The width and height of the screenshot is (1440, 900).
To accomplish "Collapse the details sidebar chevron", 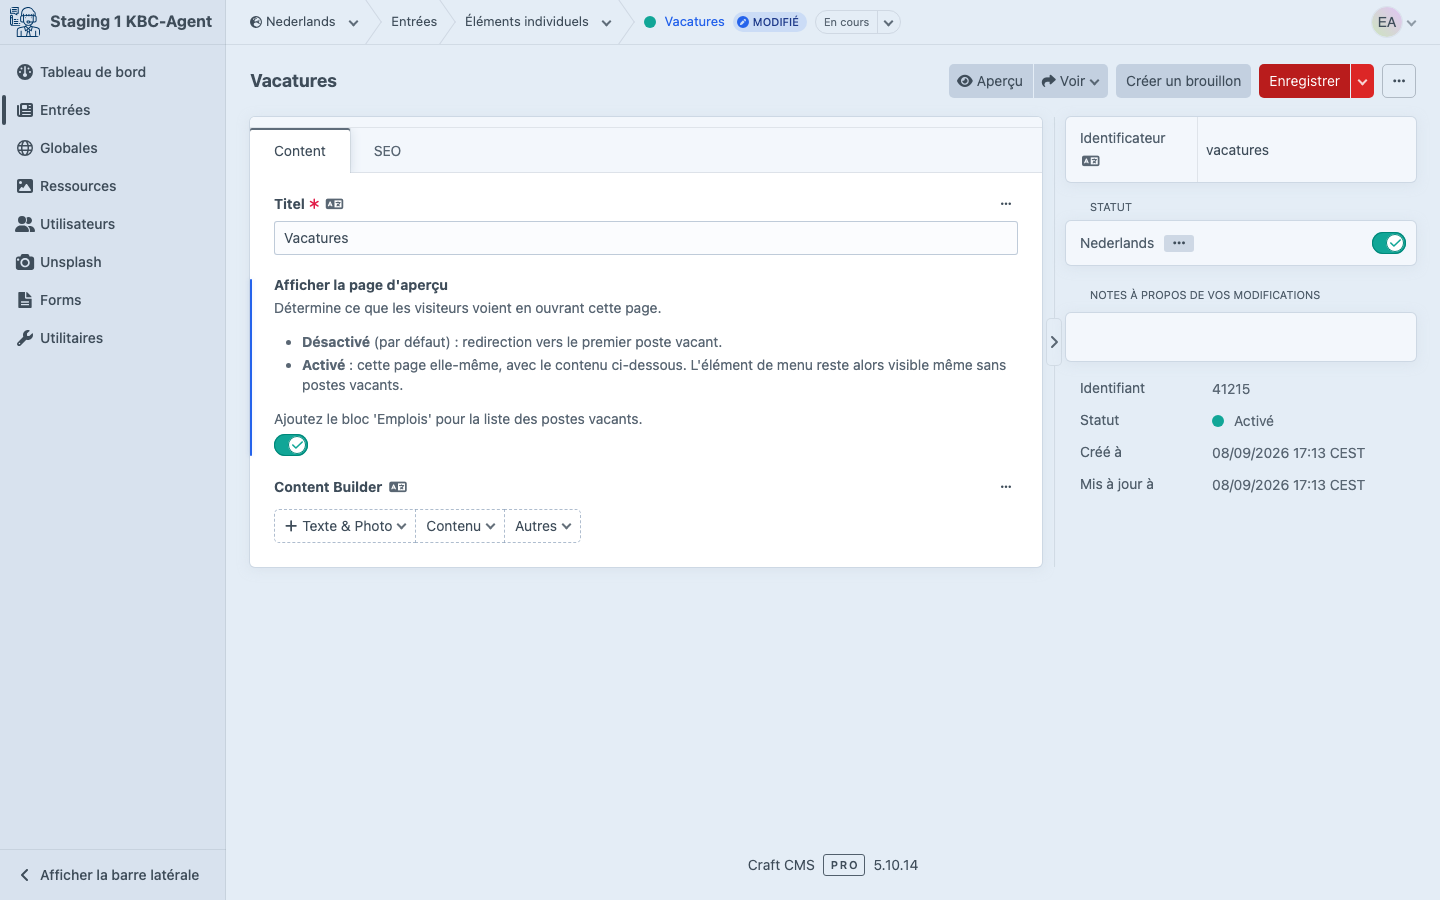I will click(1054, 342).
